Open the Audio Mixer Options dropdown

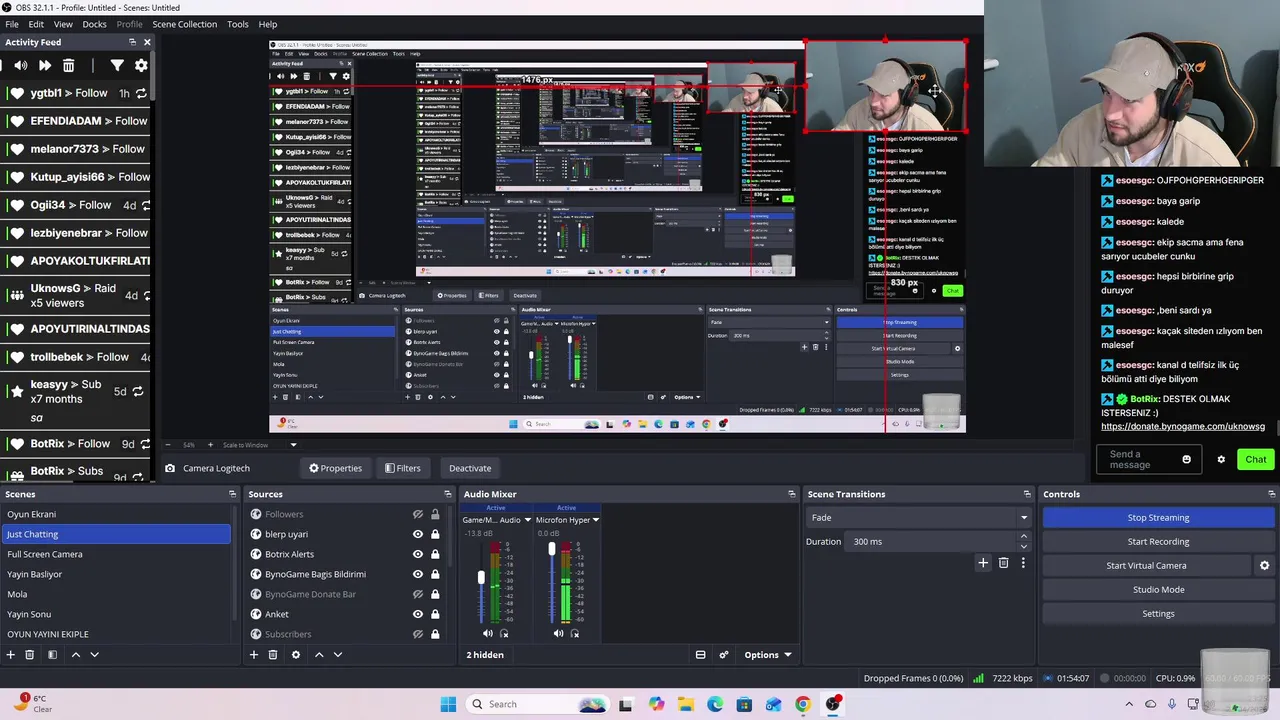768,655
